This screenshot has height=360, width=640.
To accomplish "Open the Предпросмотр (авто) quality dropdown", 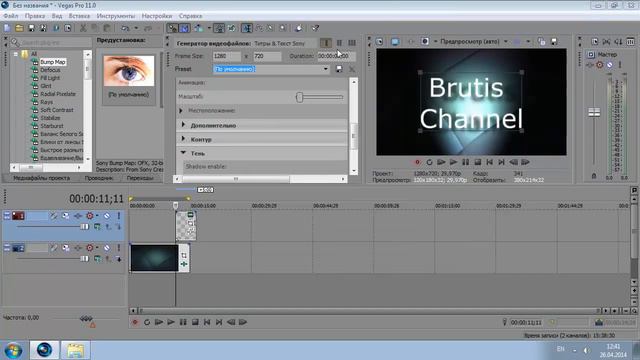I will coord(506,41).
